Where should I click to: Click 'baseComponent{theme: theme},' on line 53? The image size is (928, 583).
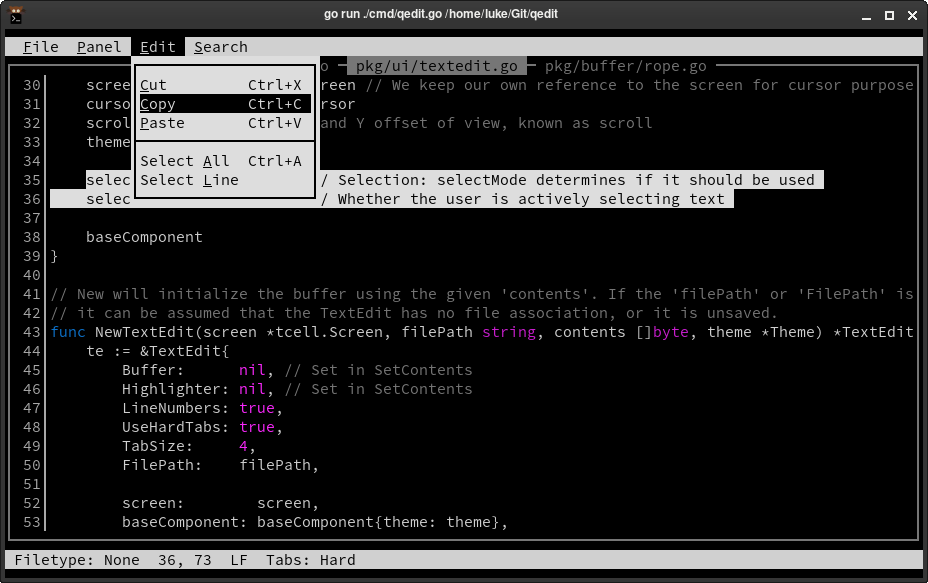(382, 522)
